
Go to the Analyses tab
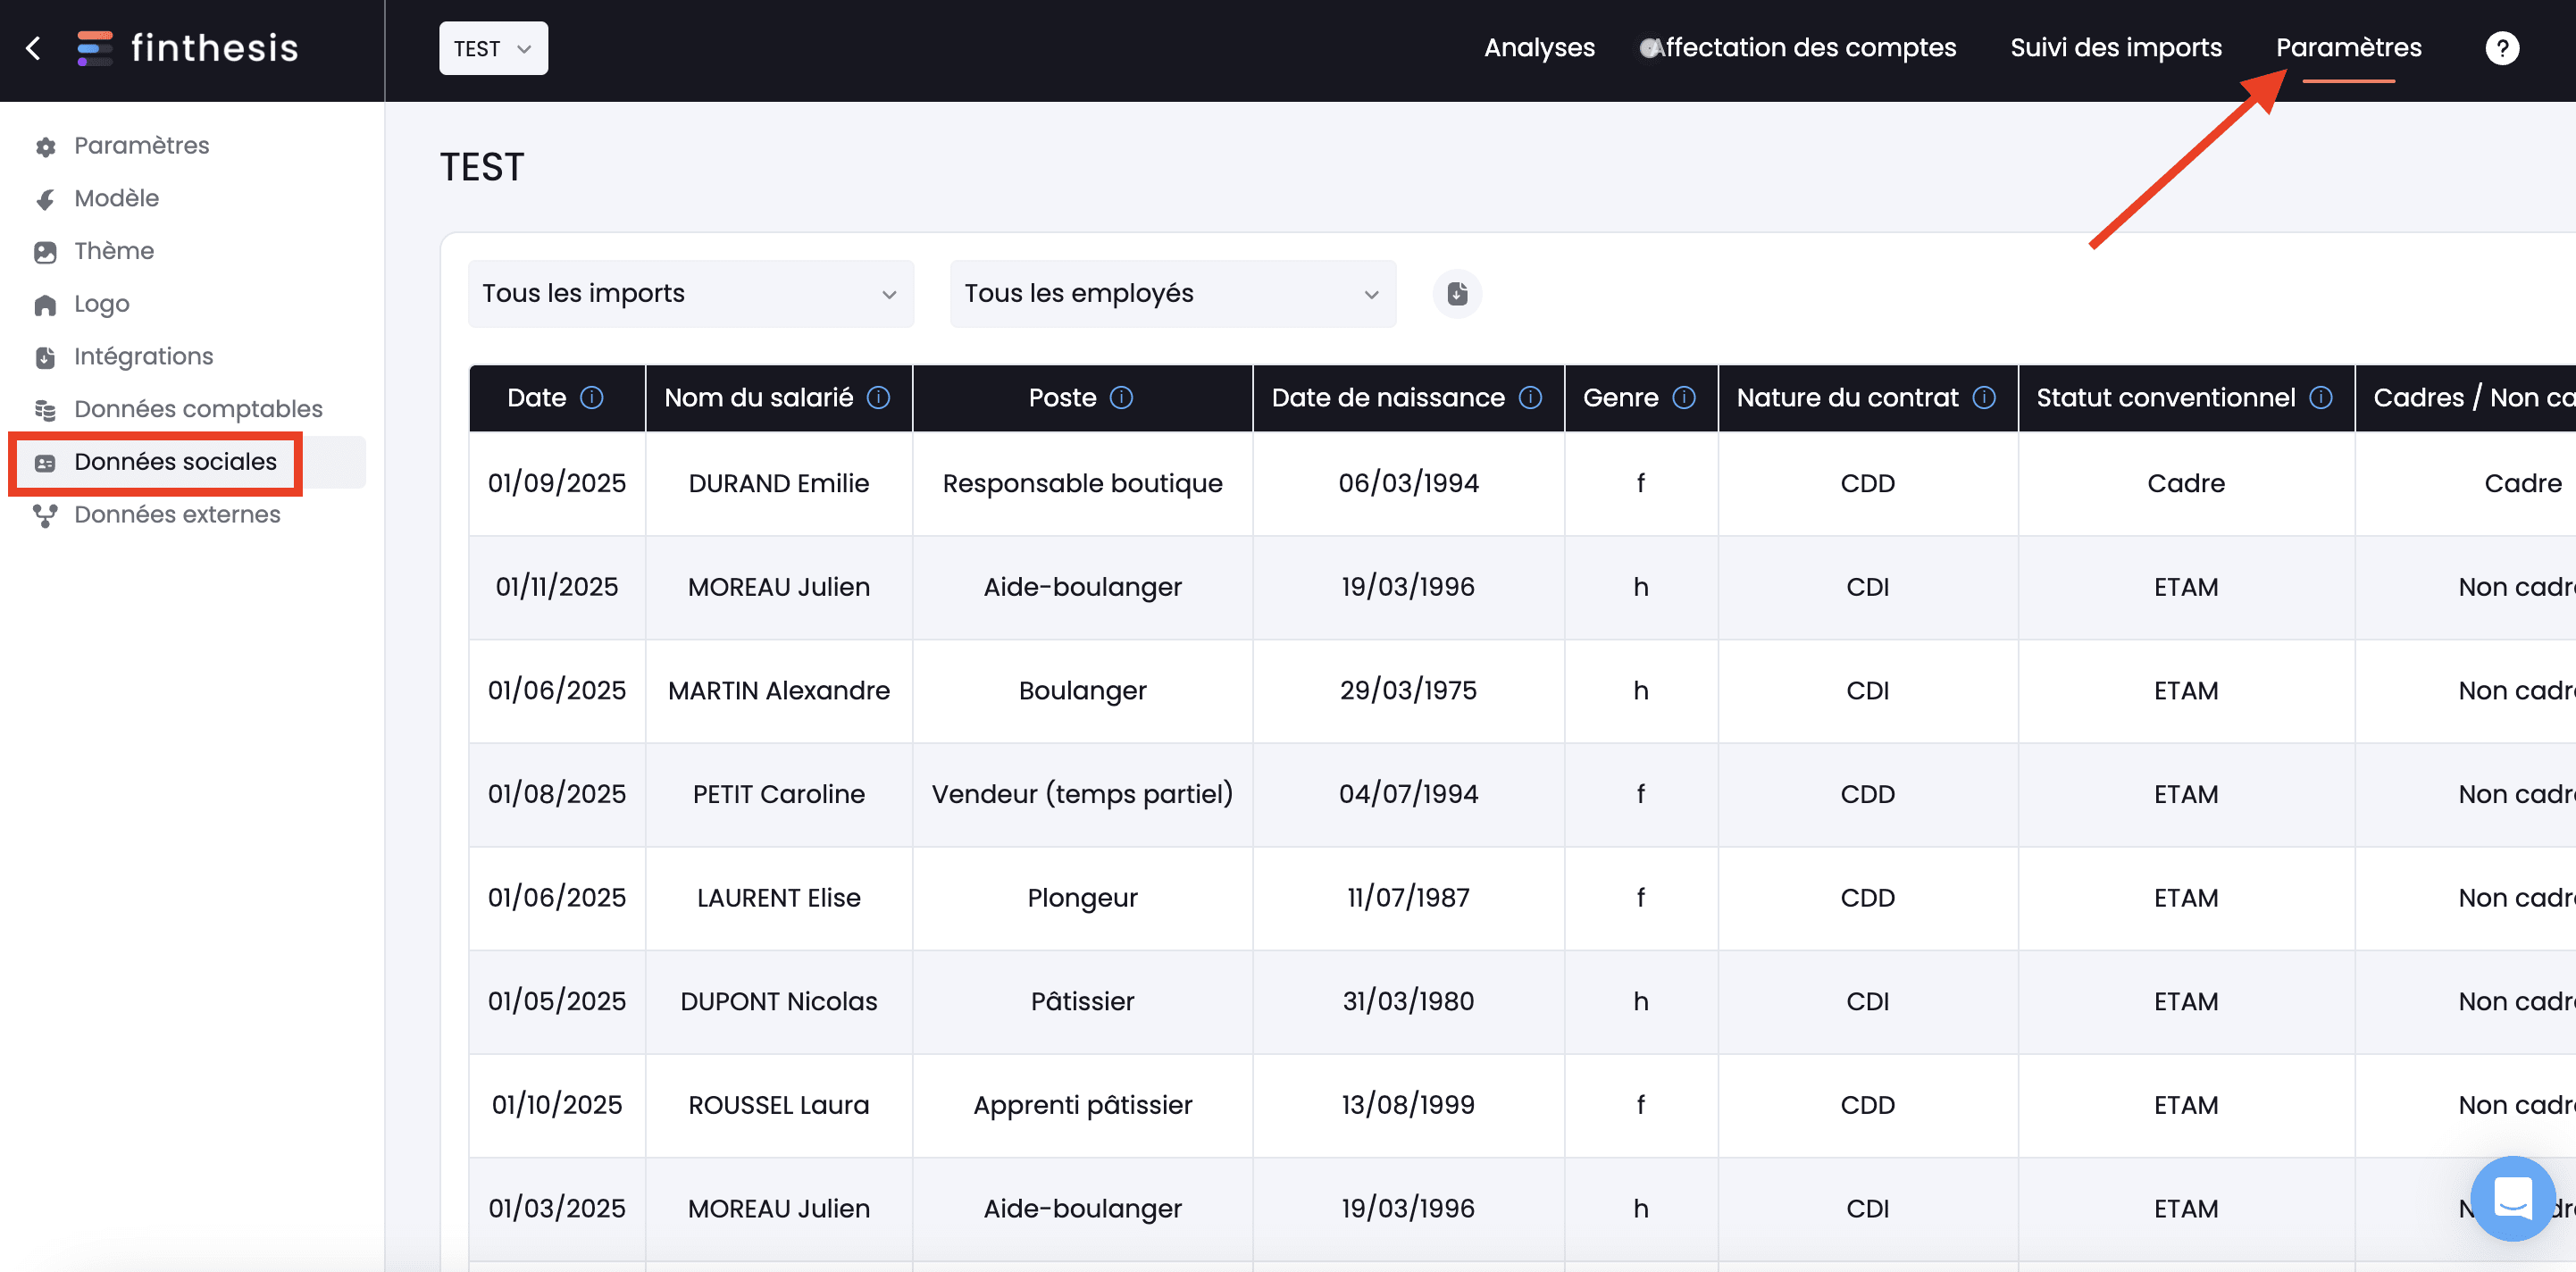pos(1538,48)
